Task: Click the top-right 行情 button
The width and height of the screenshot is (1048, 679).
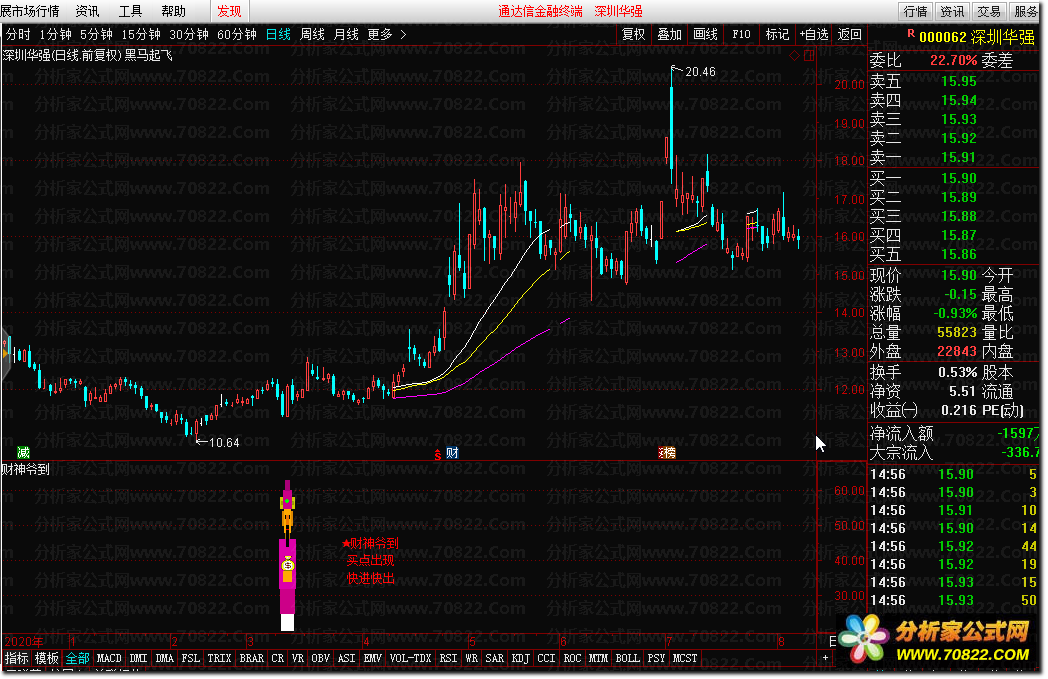Action: (x=916, y=11)
